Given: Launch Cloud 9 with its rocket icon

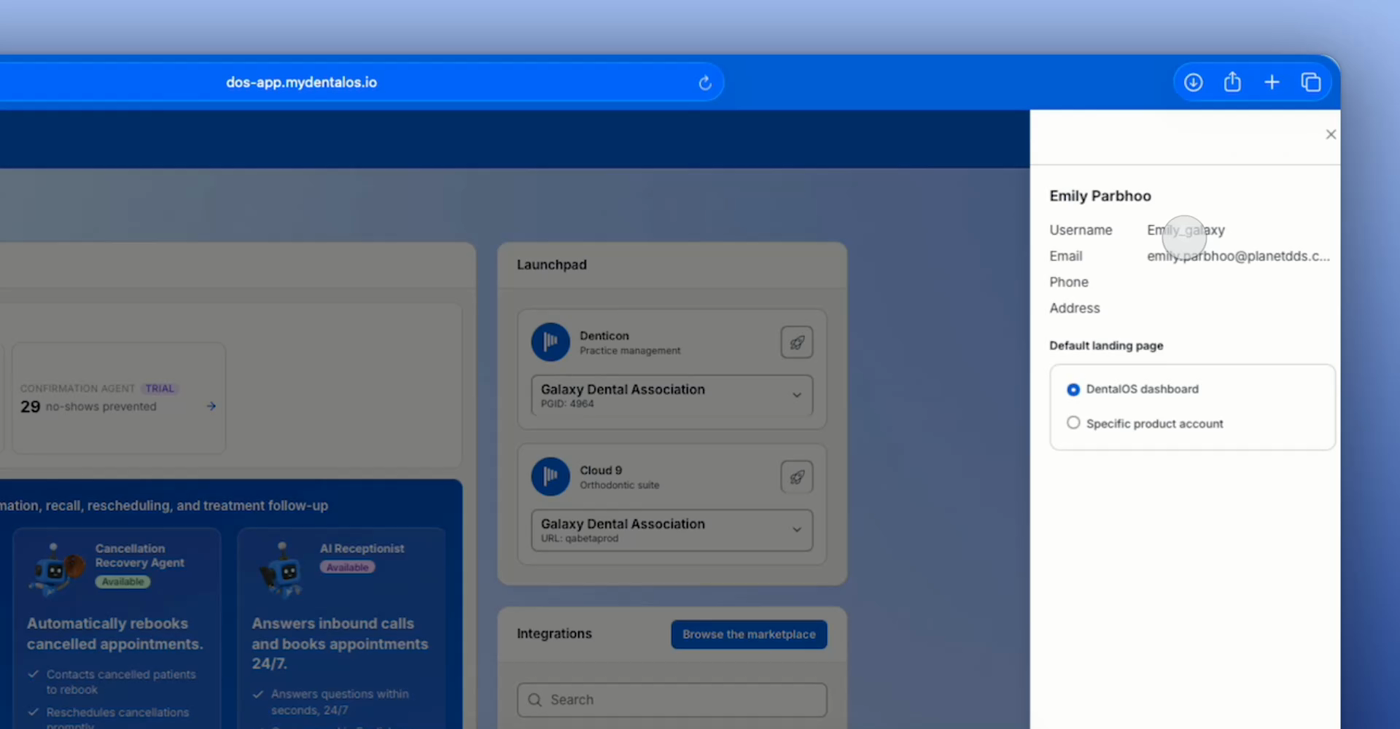Looking at the screenshot, I should point(797,477).
